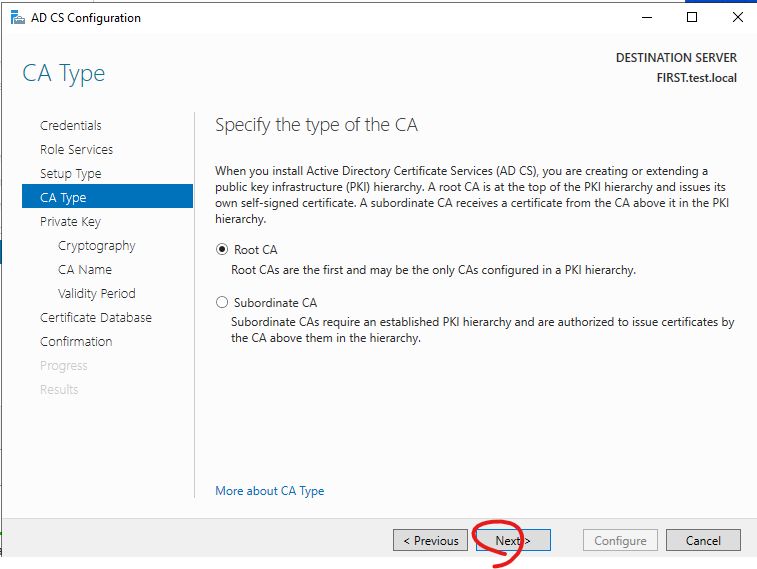Select the Root CA radio button

(x=222, y=250)
